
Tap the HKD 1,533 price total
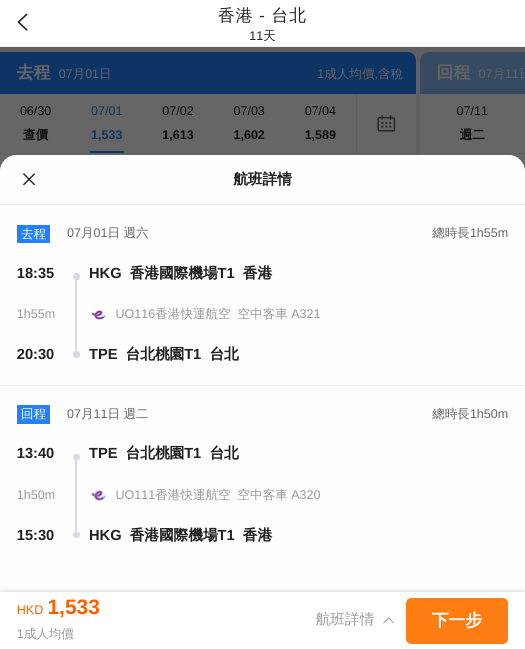pos(58,608)
